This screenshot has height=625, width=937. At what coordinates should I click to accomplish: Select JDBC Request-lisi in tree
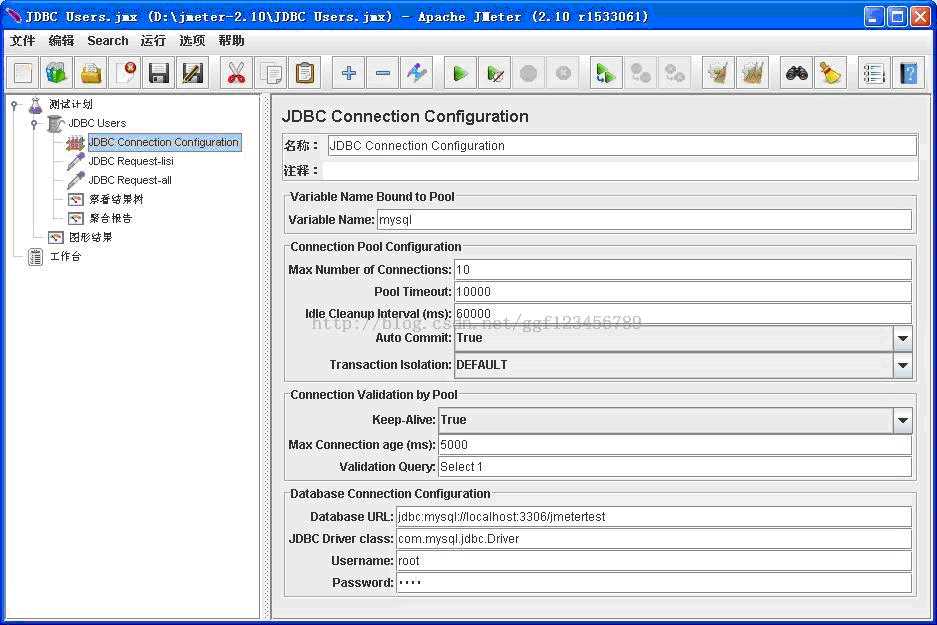pyautogui.click(x=131, y=161)
